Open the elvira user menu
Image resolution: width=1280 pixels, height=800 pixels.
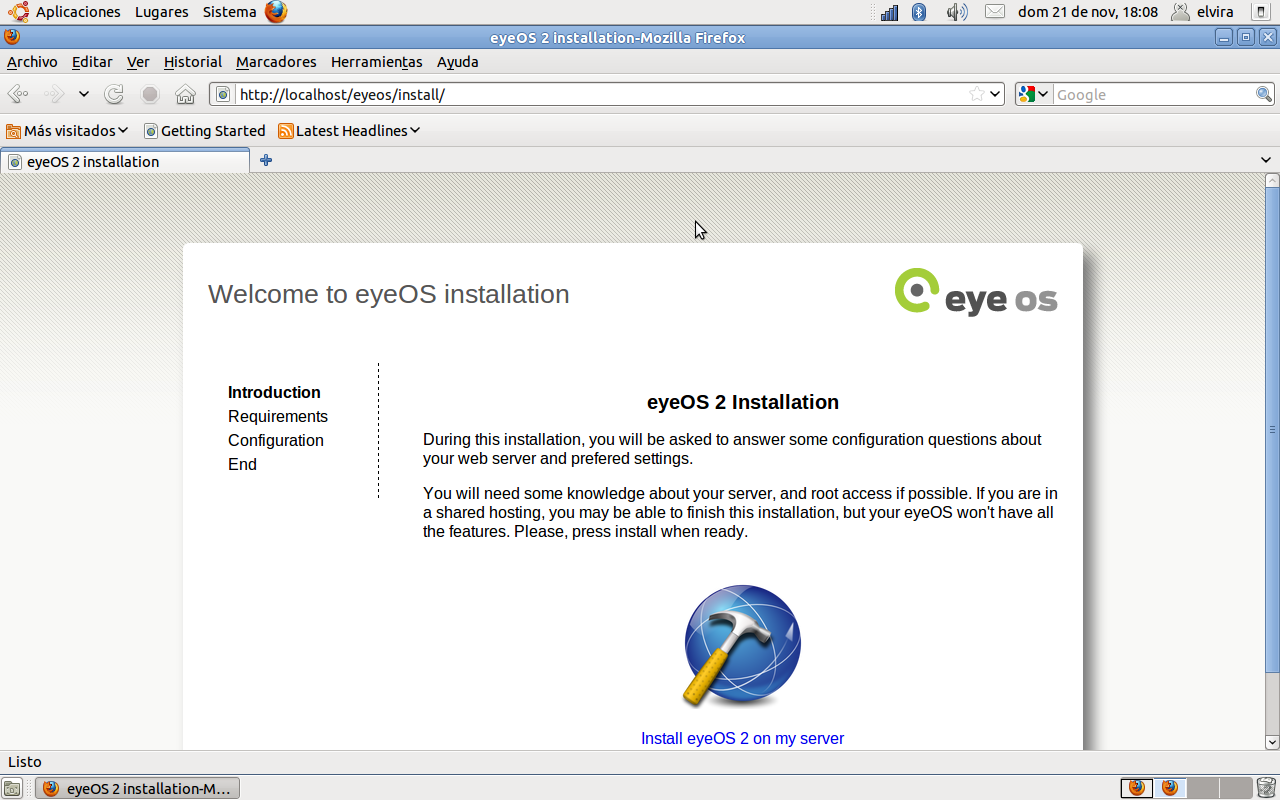tap(1203, 12)
